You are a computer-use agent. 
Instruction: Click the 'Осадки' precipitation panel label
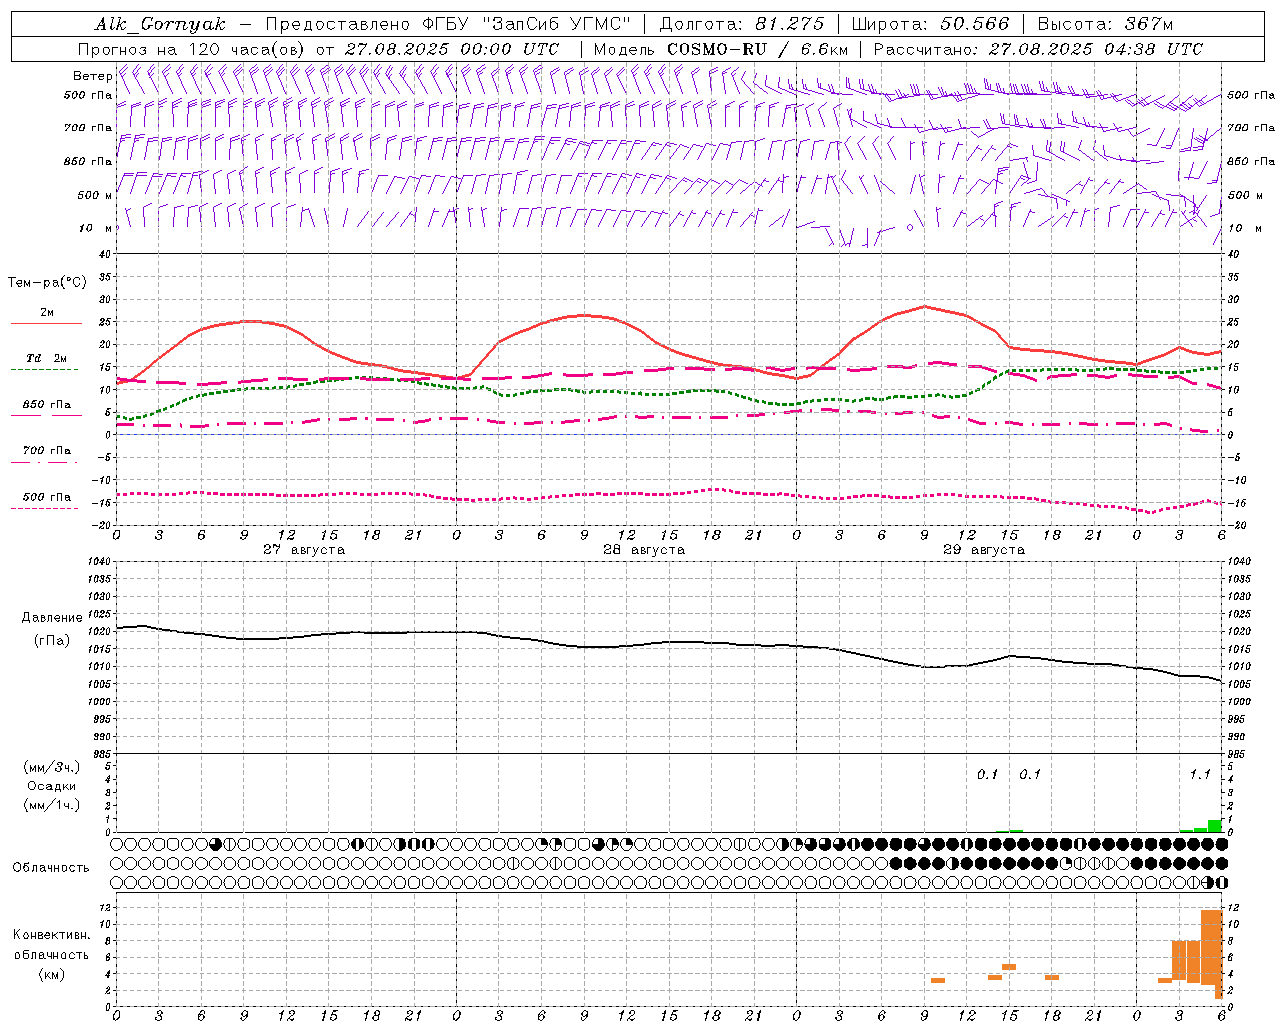tap(52, 786)
